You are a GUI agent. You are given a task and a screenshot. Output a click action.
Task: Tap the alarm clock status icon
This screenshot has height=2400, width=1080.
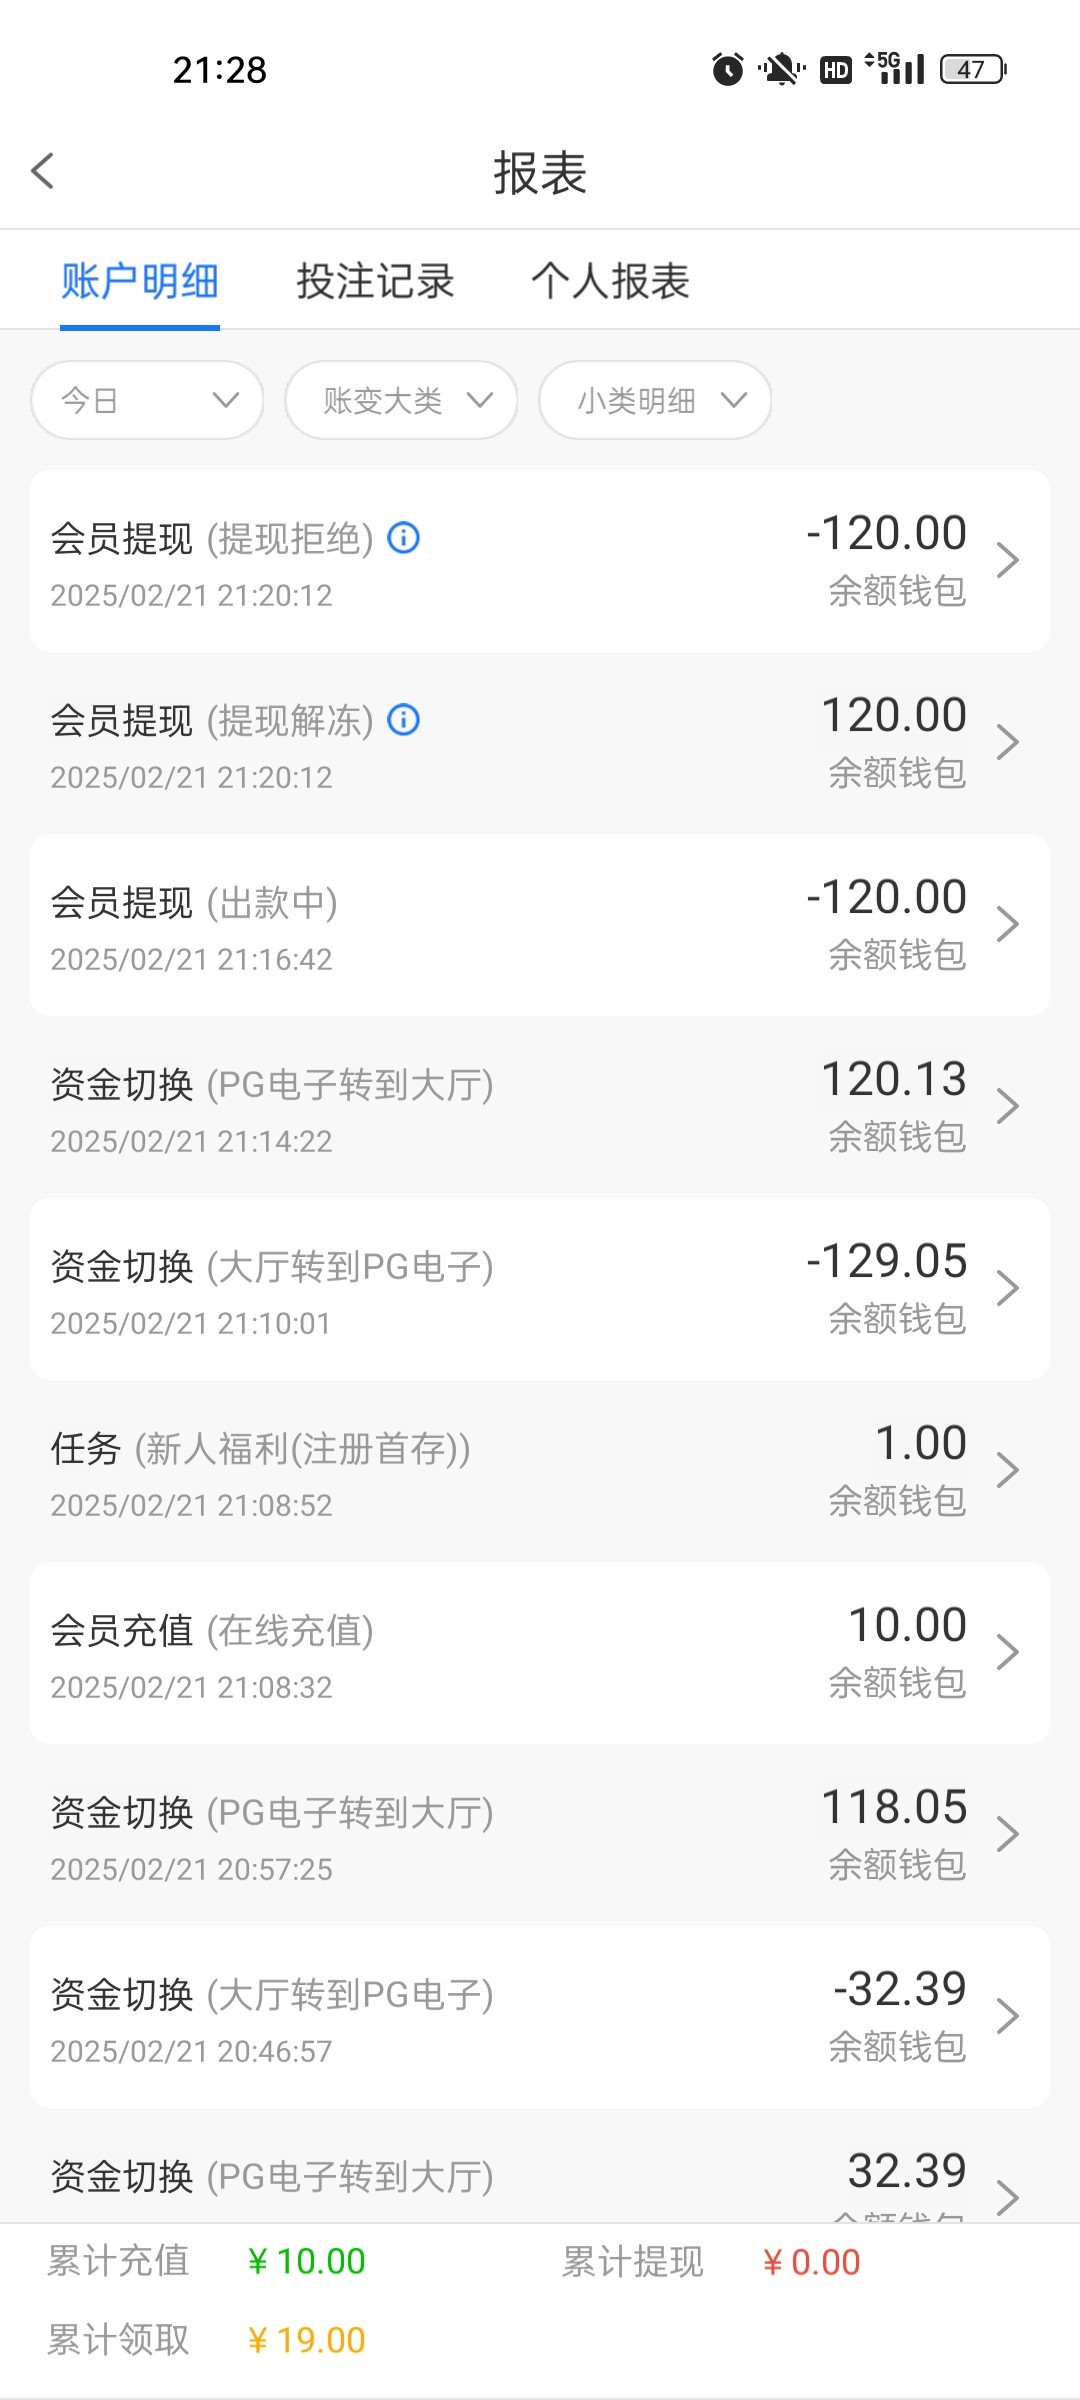pyautogui.click(x=728, y=69)
